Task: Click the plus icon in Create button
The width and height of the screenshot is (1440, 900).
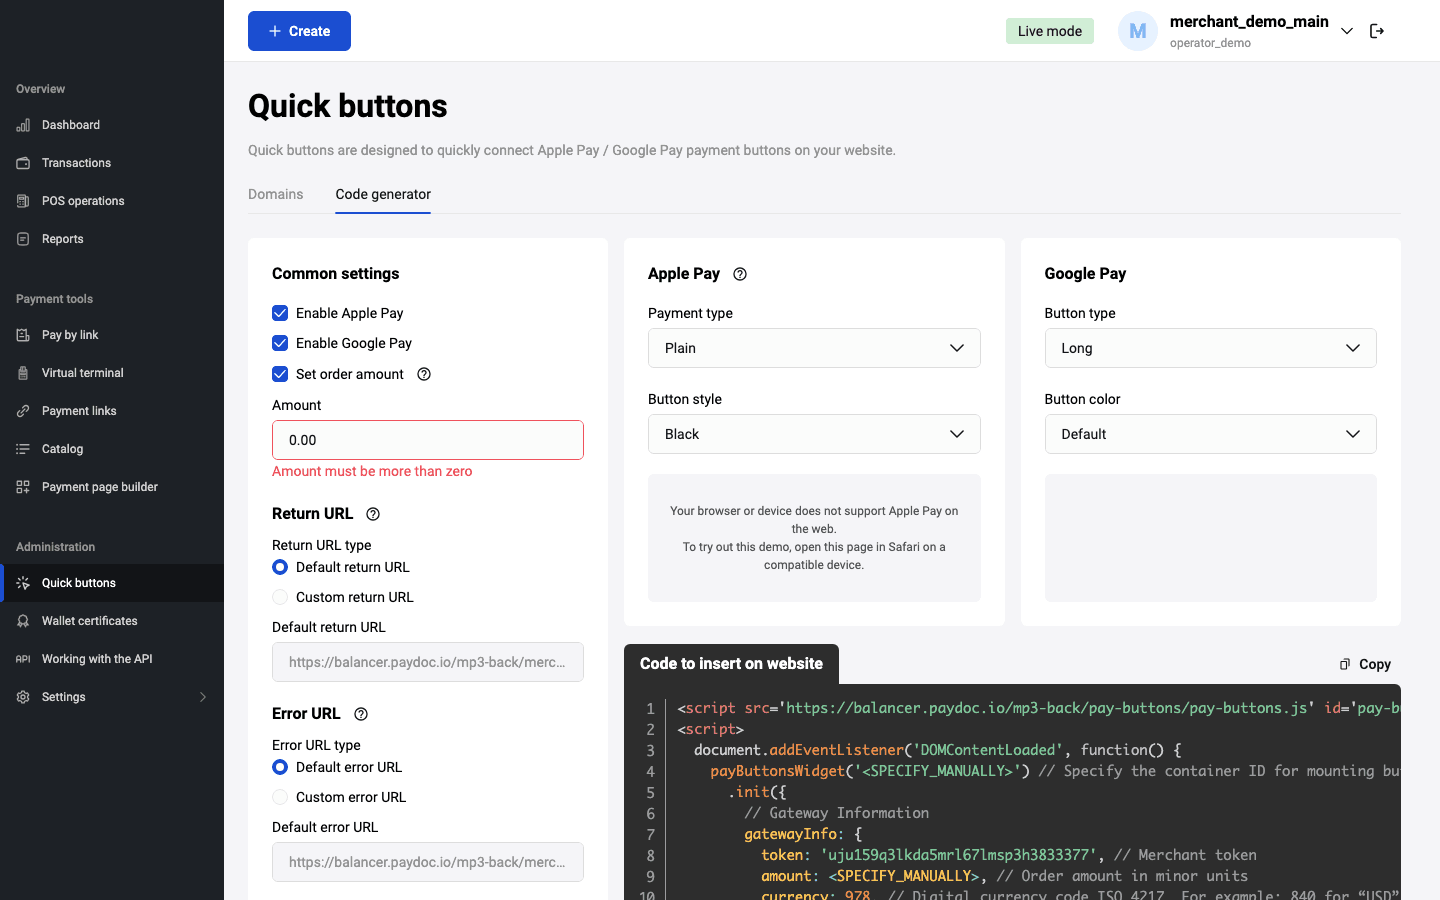Action: [275, 31]
